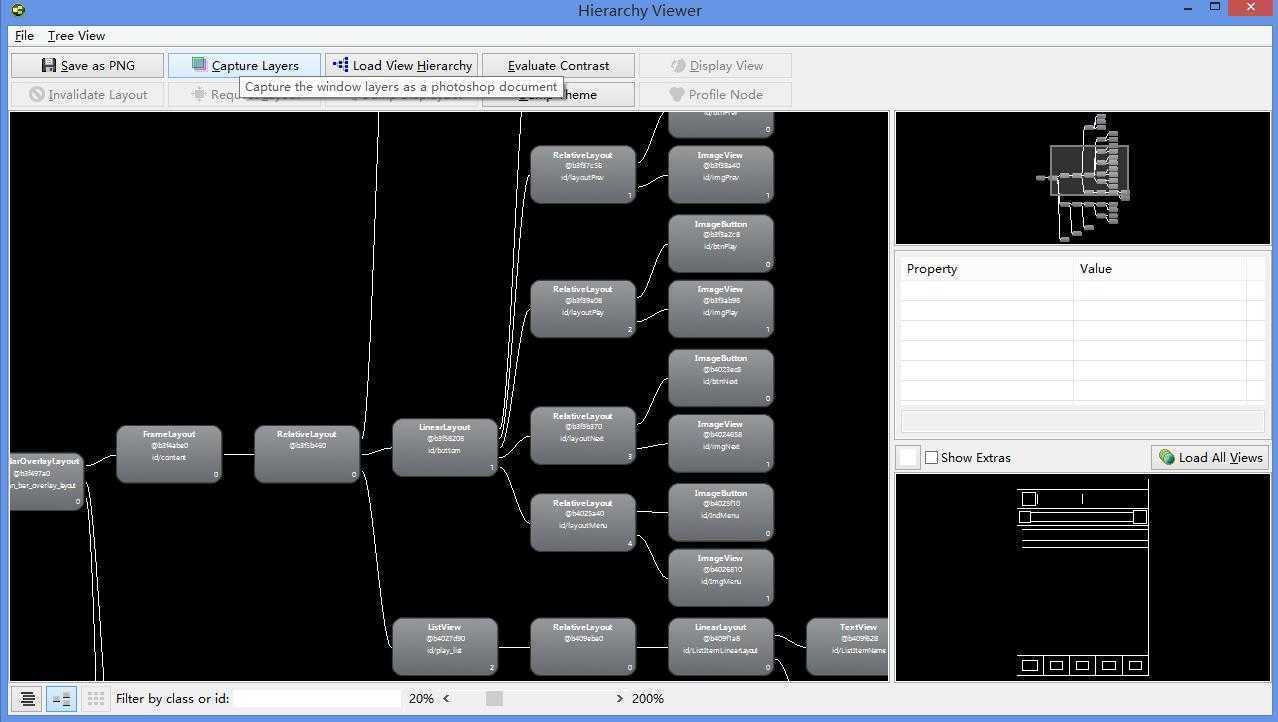The width and height of the screenshot is (1278, 722).
Task: Click Load View Hierarchy button
Action: click(x=401, y=65)
